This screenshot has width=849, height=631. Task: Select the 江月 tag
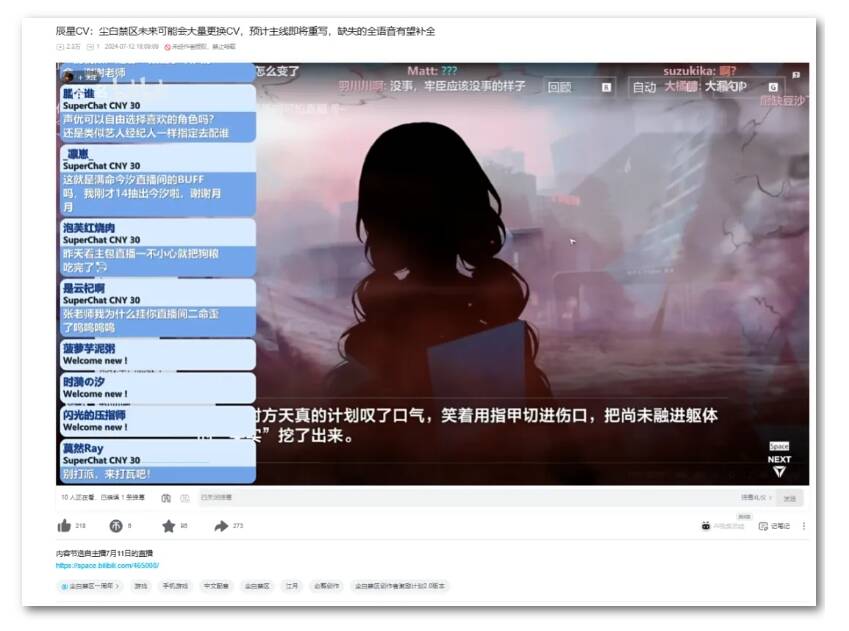coord(292,586)
